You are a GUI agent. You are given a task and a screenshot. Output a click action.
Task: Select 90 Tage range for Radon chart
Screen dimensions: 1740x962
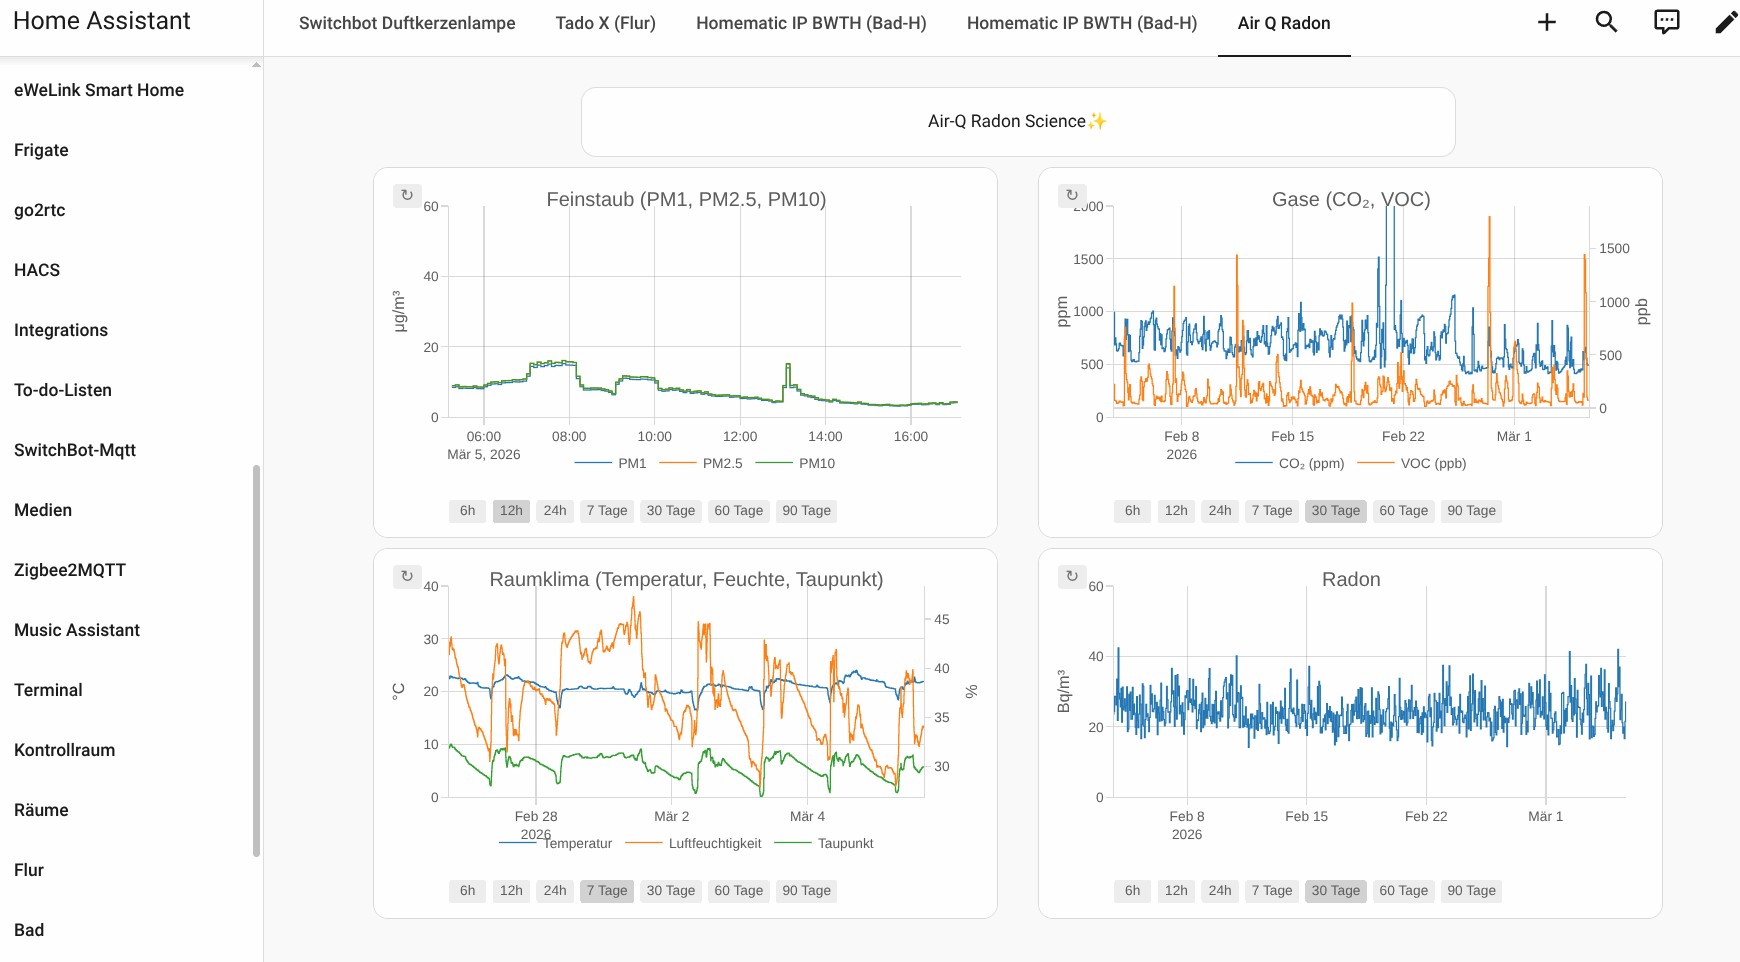click(x=1471, y=891)
